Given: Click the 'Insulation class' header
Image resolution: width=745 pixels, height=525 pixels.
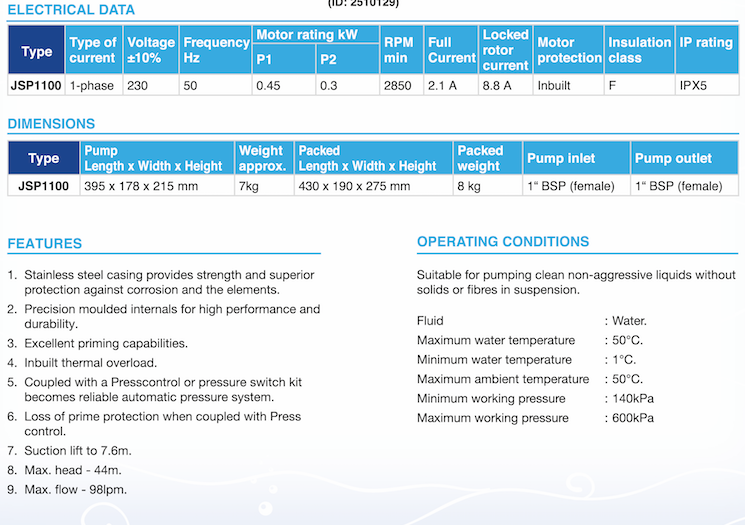Looking at the screenshot, I should point(640,50).
